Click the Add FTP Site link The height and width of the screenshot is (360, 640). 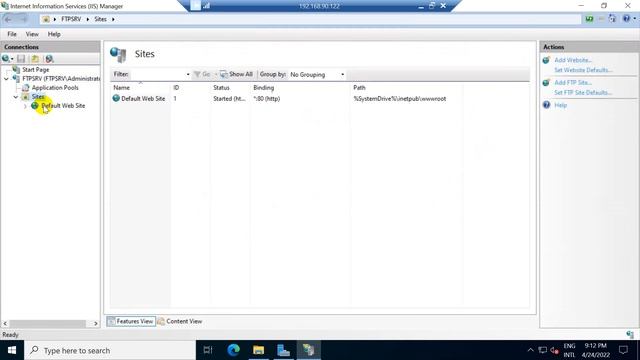(x=573, y=82)
